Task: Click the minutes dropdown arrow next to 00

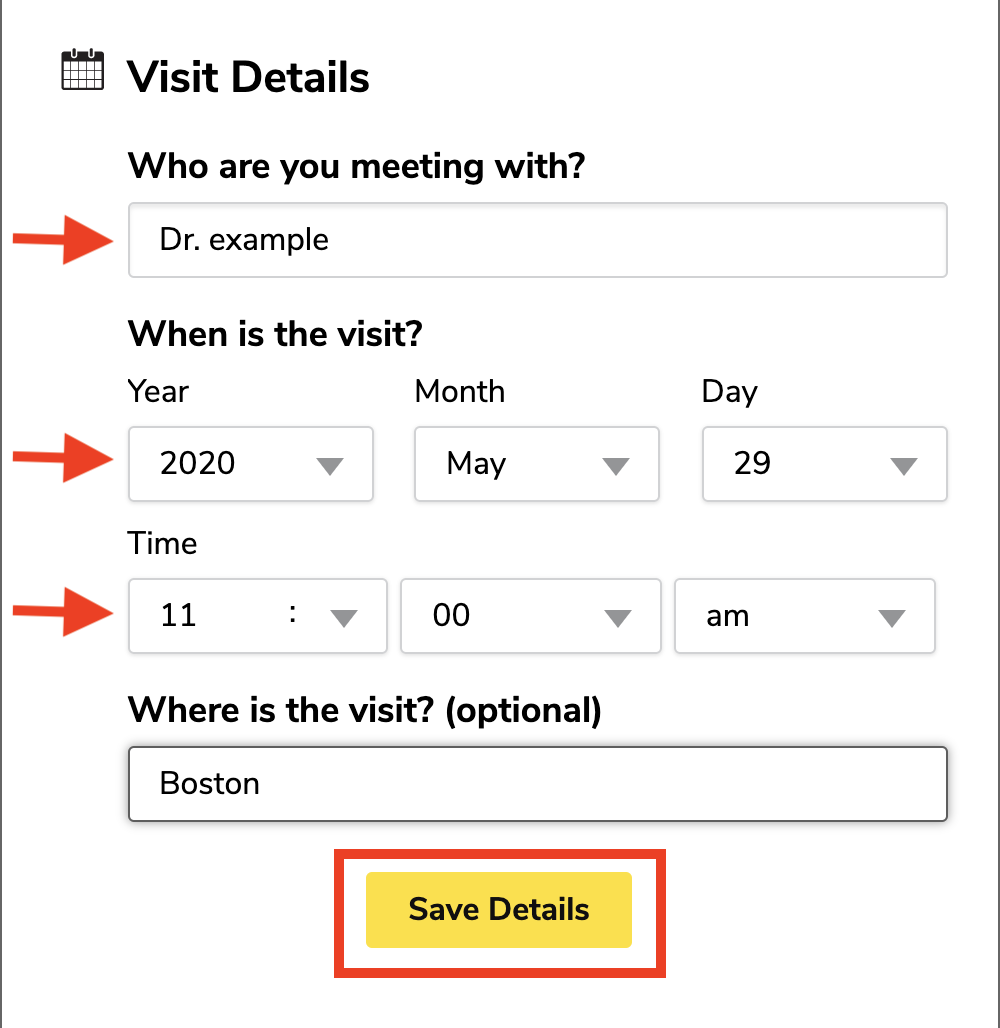Action: [x=618, y=618]
